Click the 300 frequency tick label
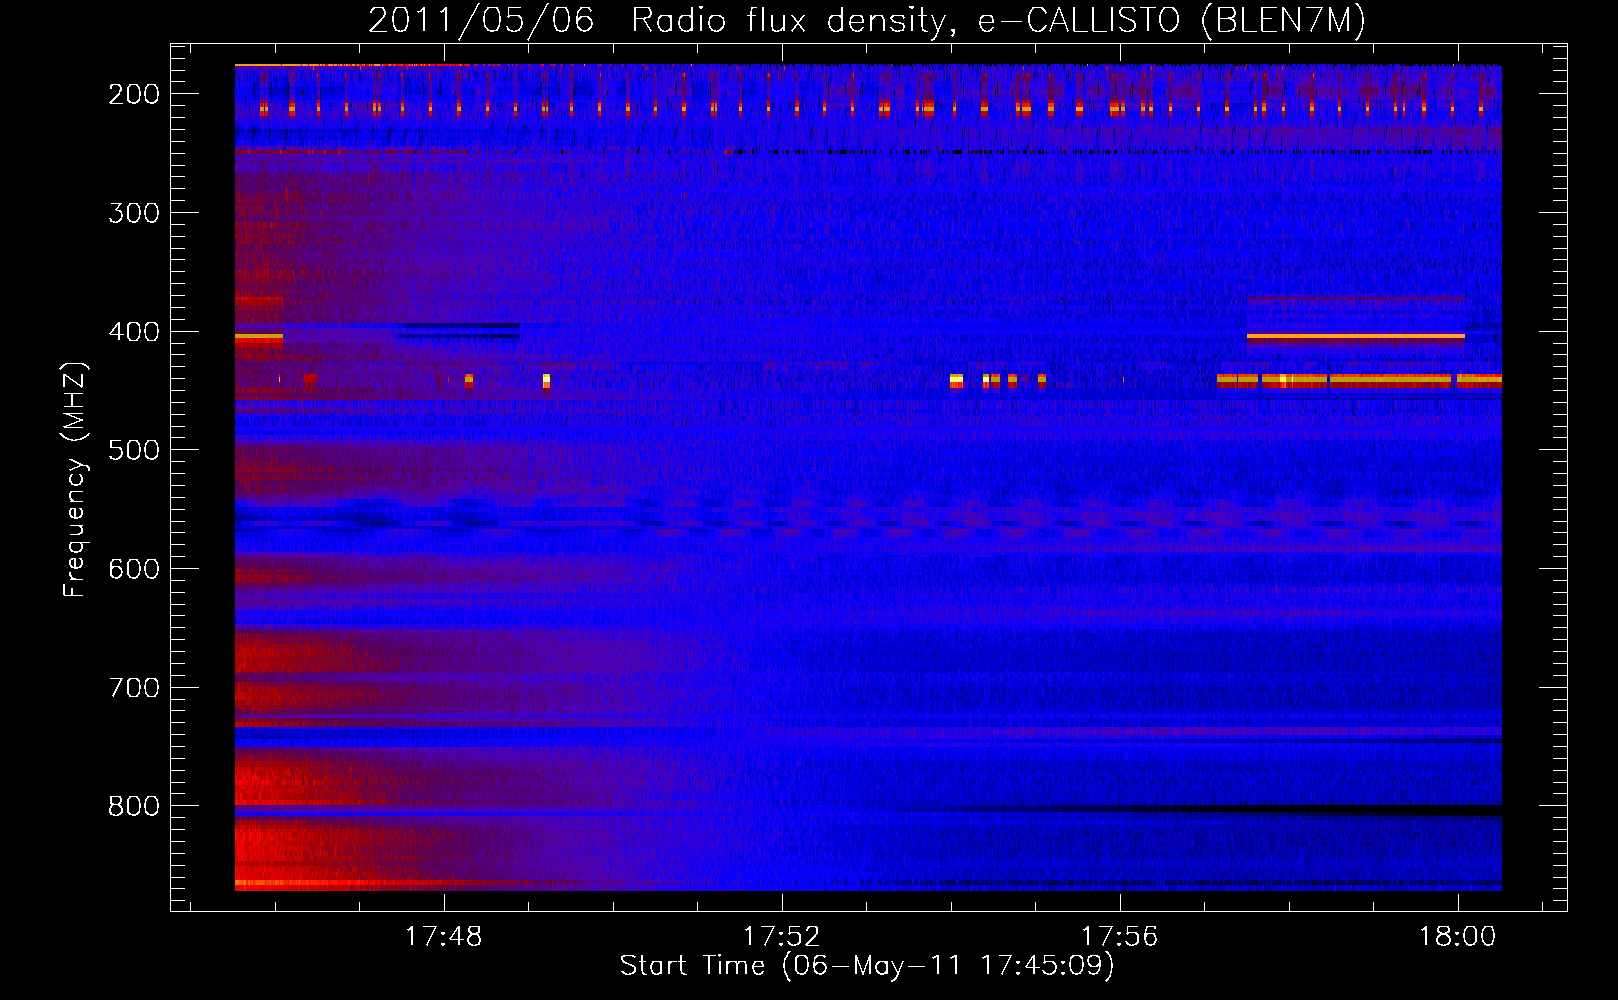Viewport: 1618px width, 1000px height. pos(134,213)
